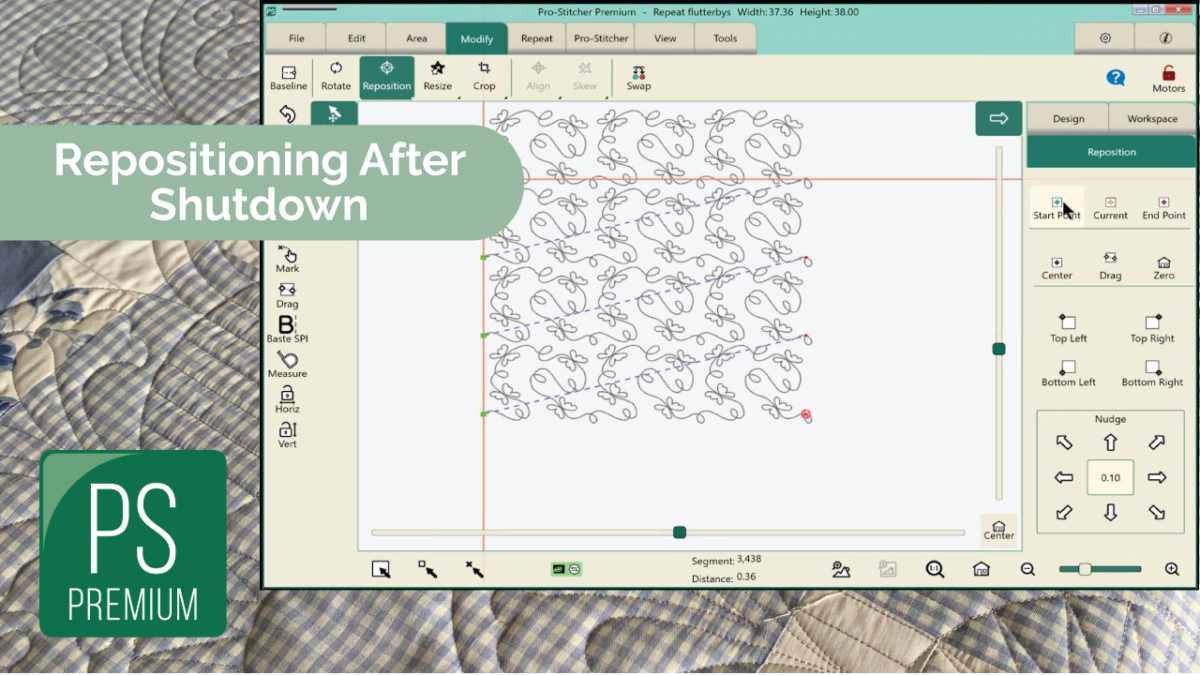Screen dimensions: 1200x675
Task: Toggle the Horiz lock
Action: [x=287, y=398]
